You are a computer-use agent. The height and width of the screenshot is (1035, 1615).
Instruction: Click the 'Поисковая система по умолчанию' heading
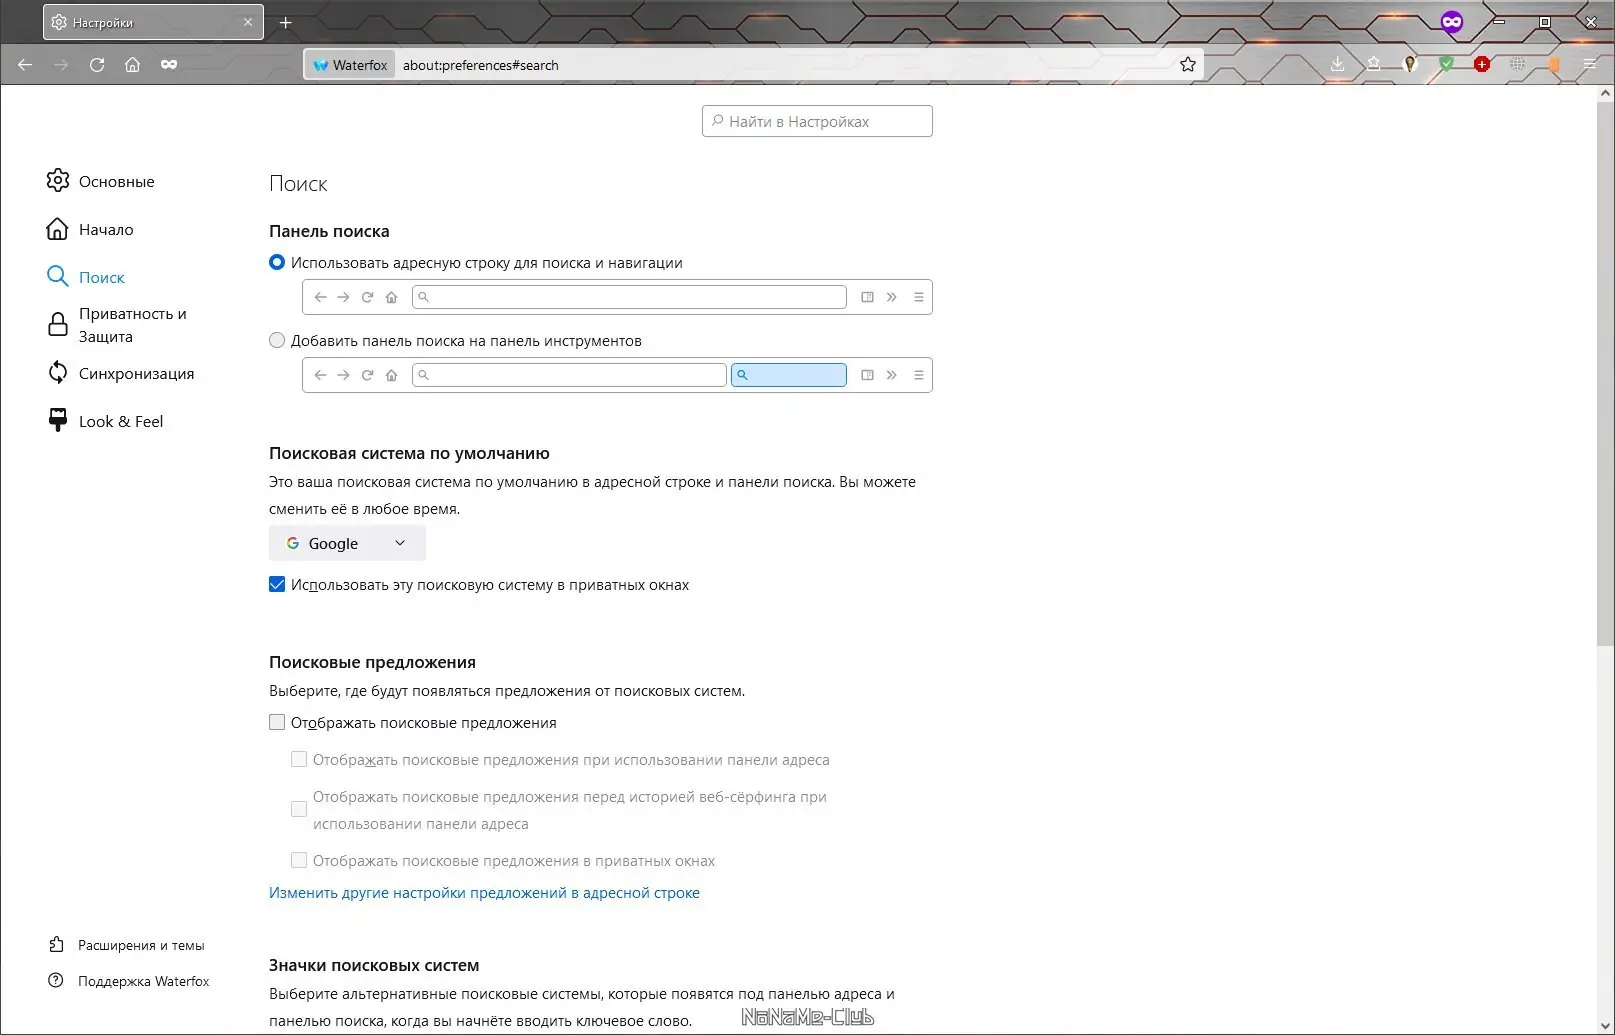tap(409, 453)
